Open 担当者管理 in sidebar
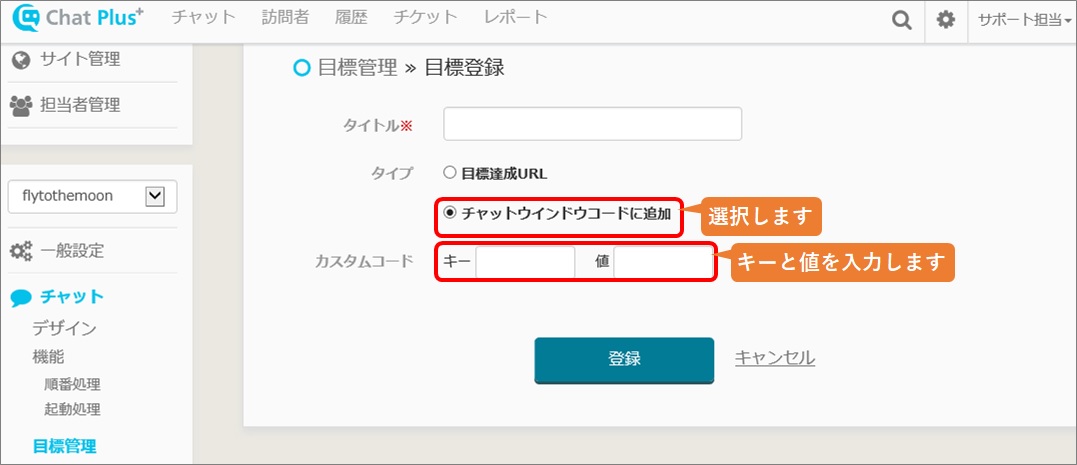Image resolution: width=1077 pixels, height=465 pixels. pos(80,105)
